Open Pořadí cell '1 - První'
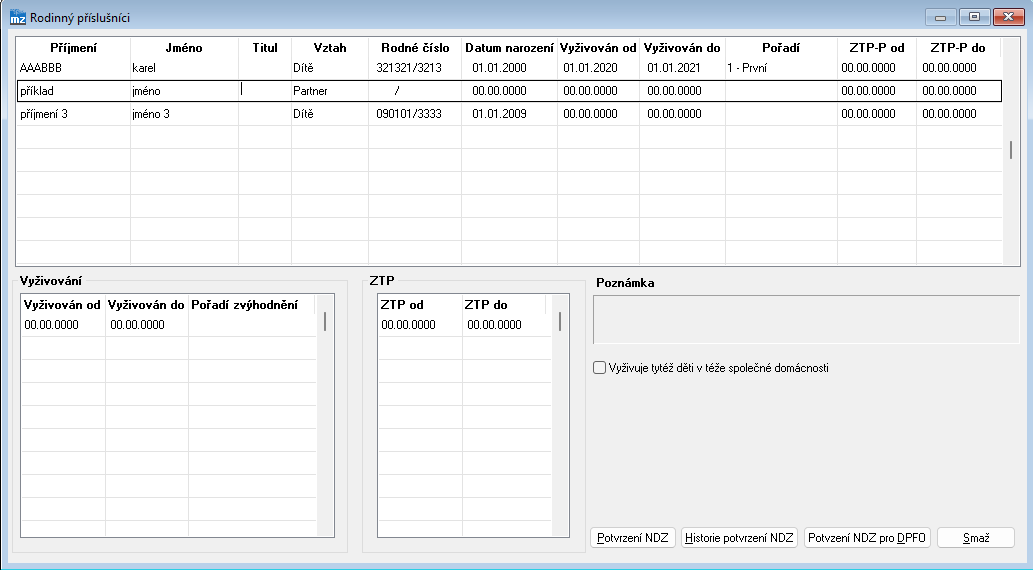This screenshot has width=1033, height=570. (x=781, y=68)
